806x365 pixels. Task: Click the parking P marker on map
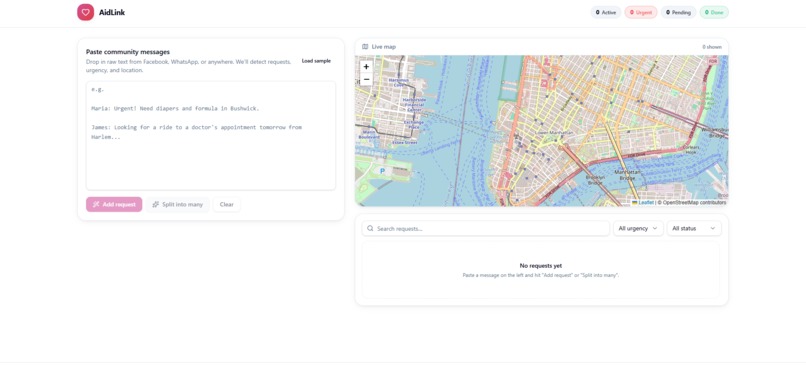click(x=381, y=171)
